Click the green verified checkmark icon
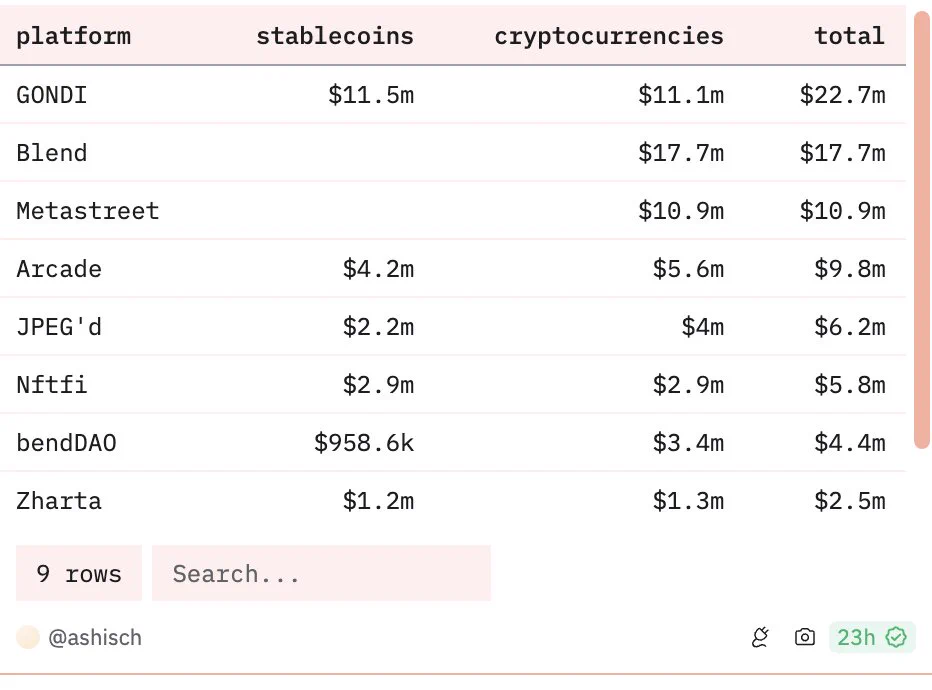The height and width of the screenshot is (690, 932). [x=896, y=637]
